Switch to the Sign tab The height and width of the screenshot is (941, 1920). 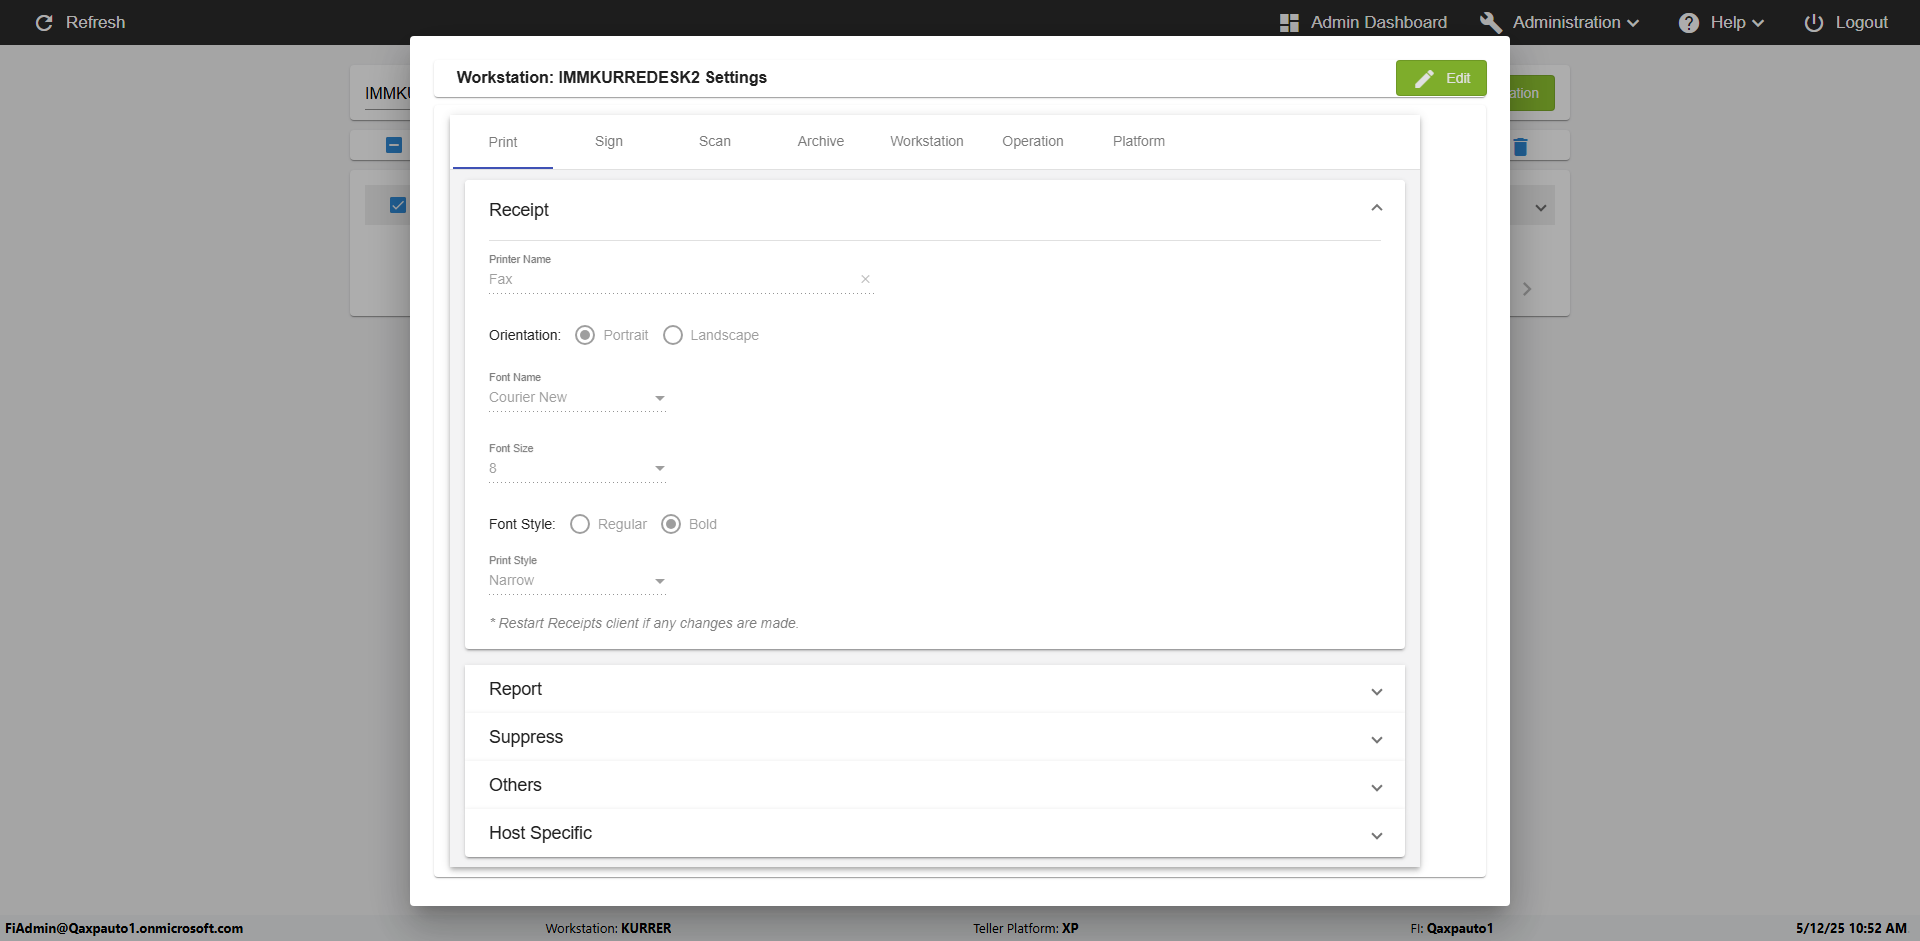point(609,142)
